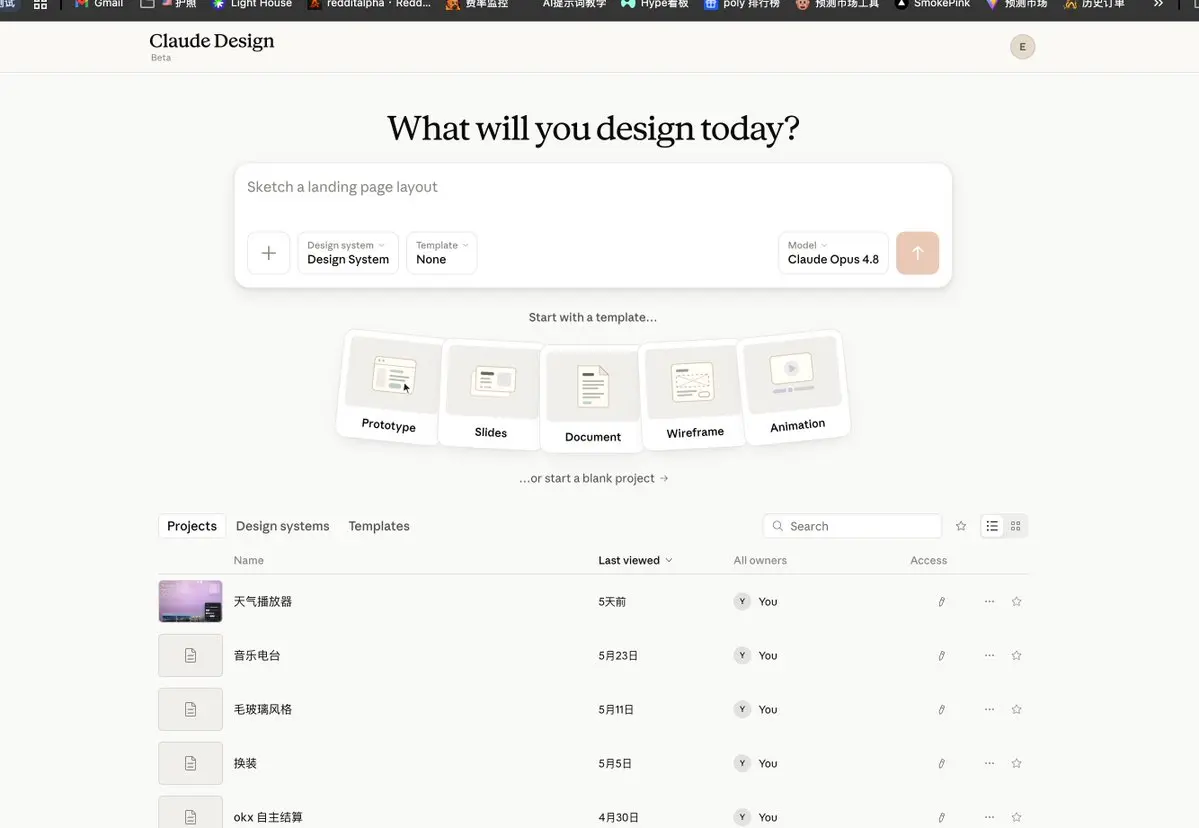Choose the Document template card
Screen dimensions: 1199x828
593,398
